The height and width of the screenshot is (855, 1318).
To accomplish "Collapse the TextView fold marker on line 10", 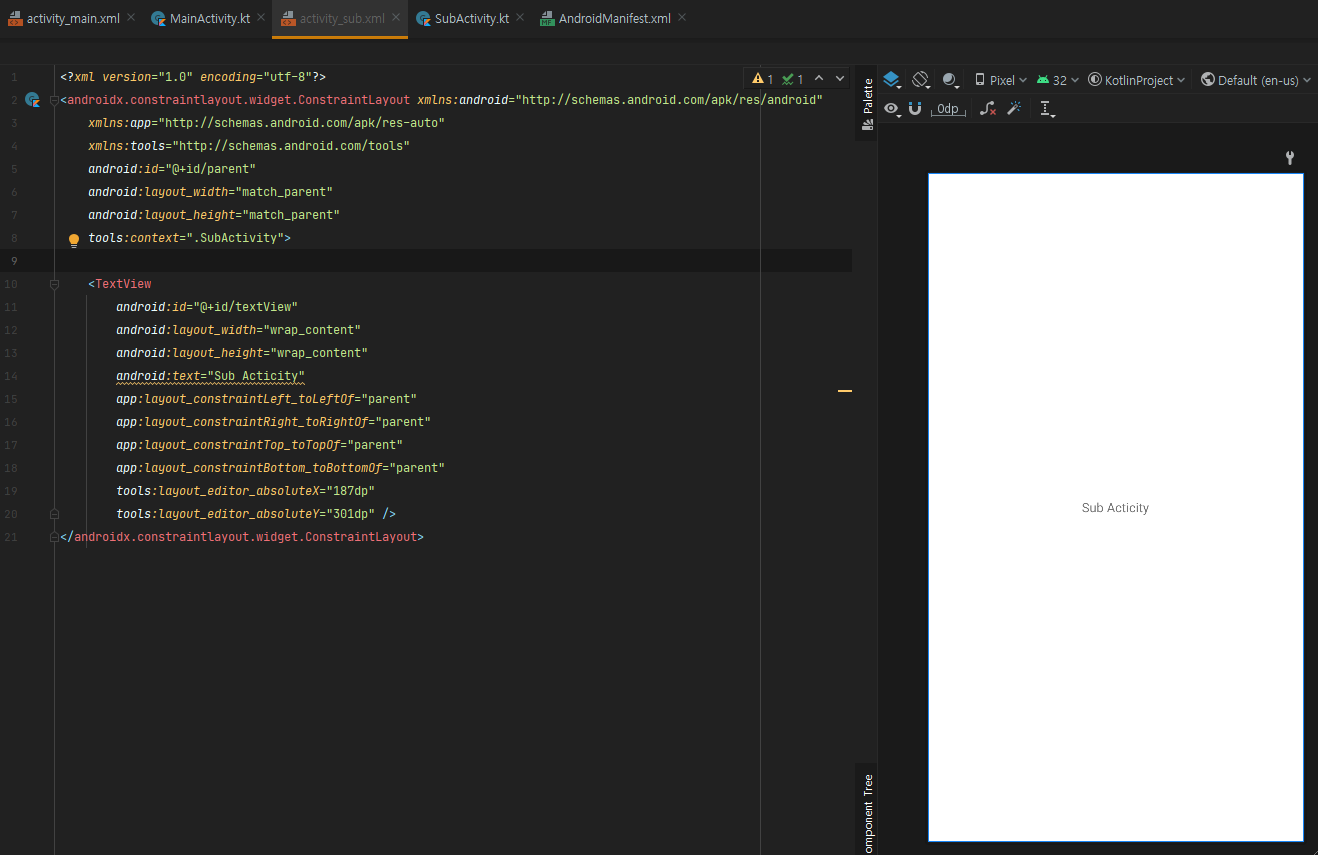I will [x=55, y=284].
